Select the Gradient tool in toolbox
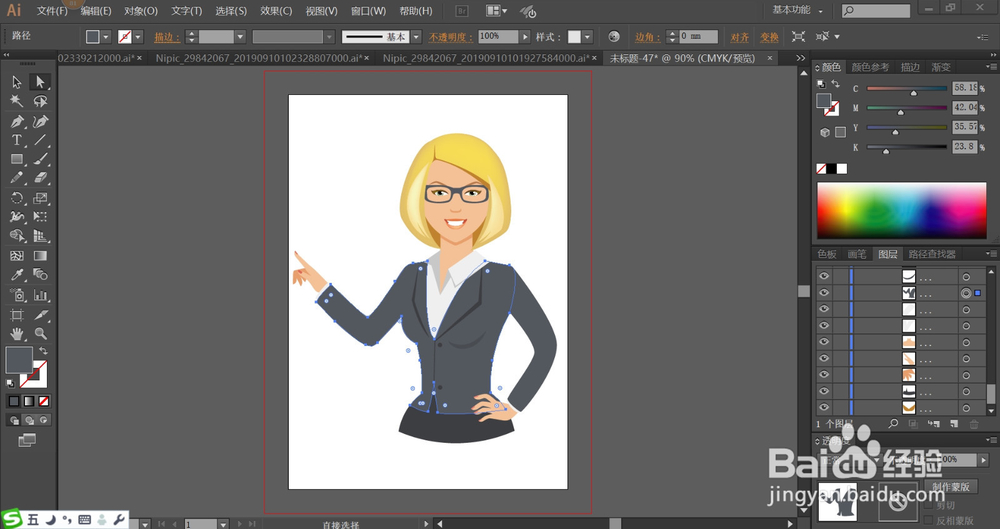 [x=40, y=256]
